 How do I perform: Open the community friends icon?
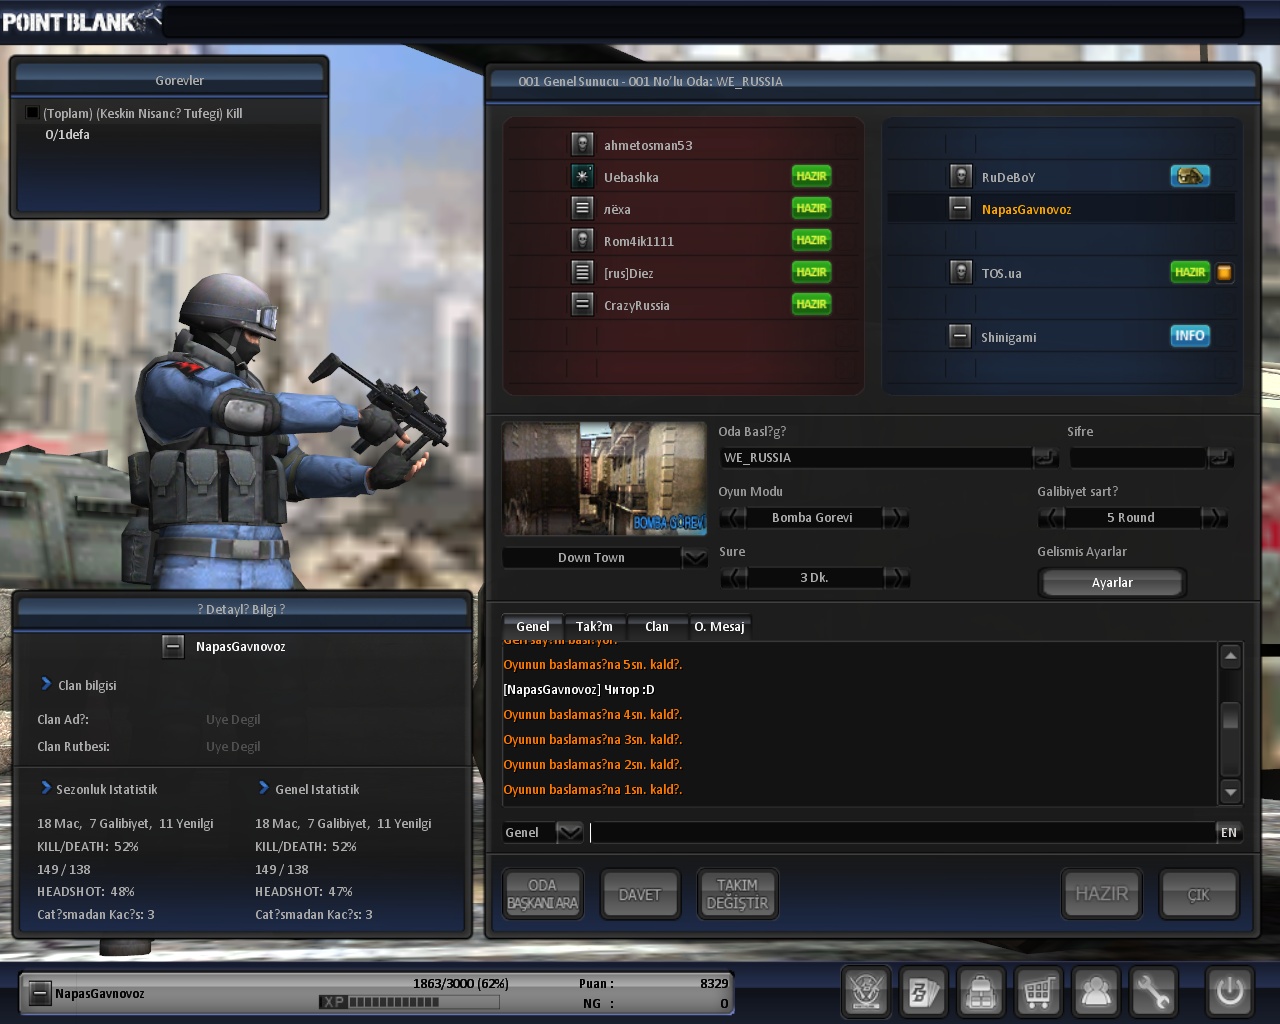click(1096, 992)
